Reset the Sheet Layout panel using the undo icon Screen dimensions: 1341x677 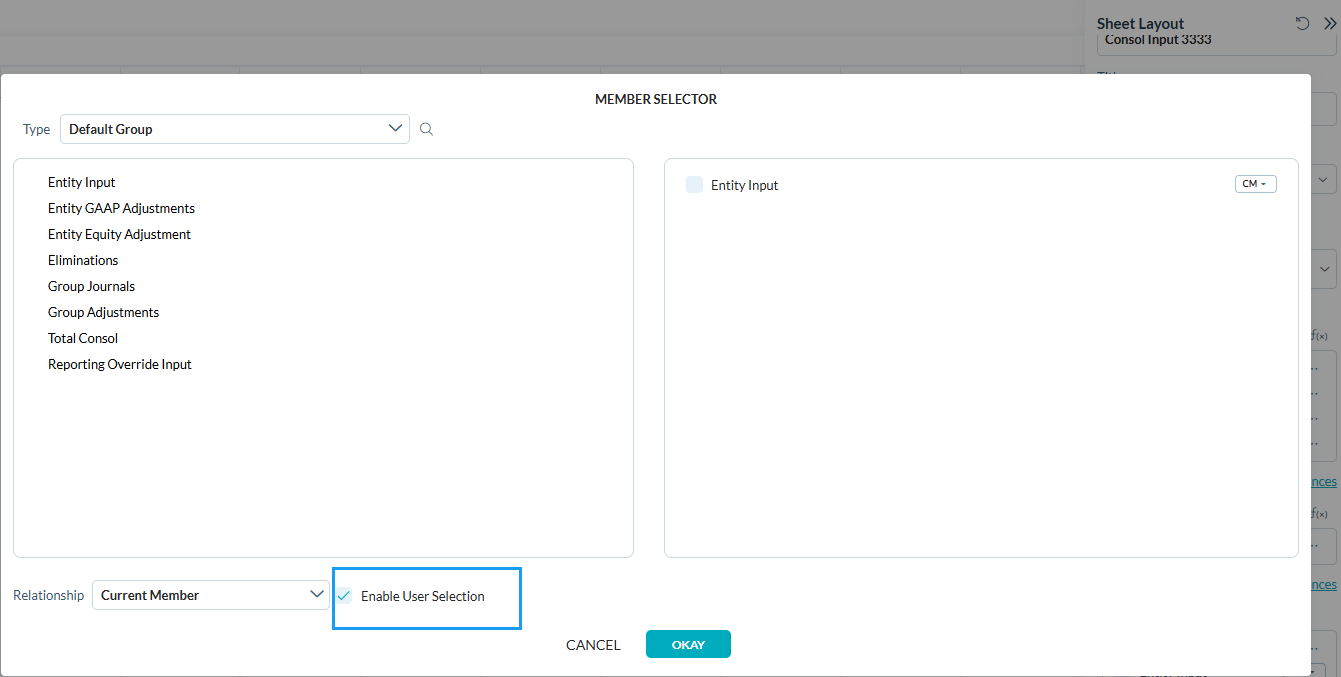coord(1301,23)
